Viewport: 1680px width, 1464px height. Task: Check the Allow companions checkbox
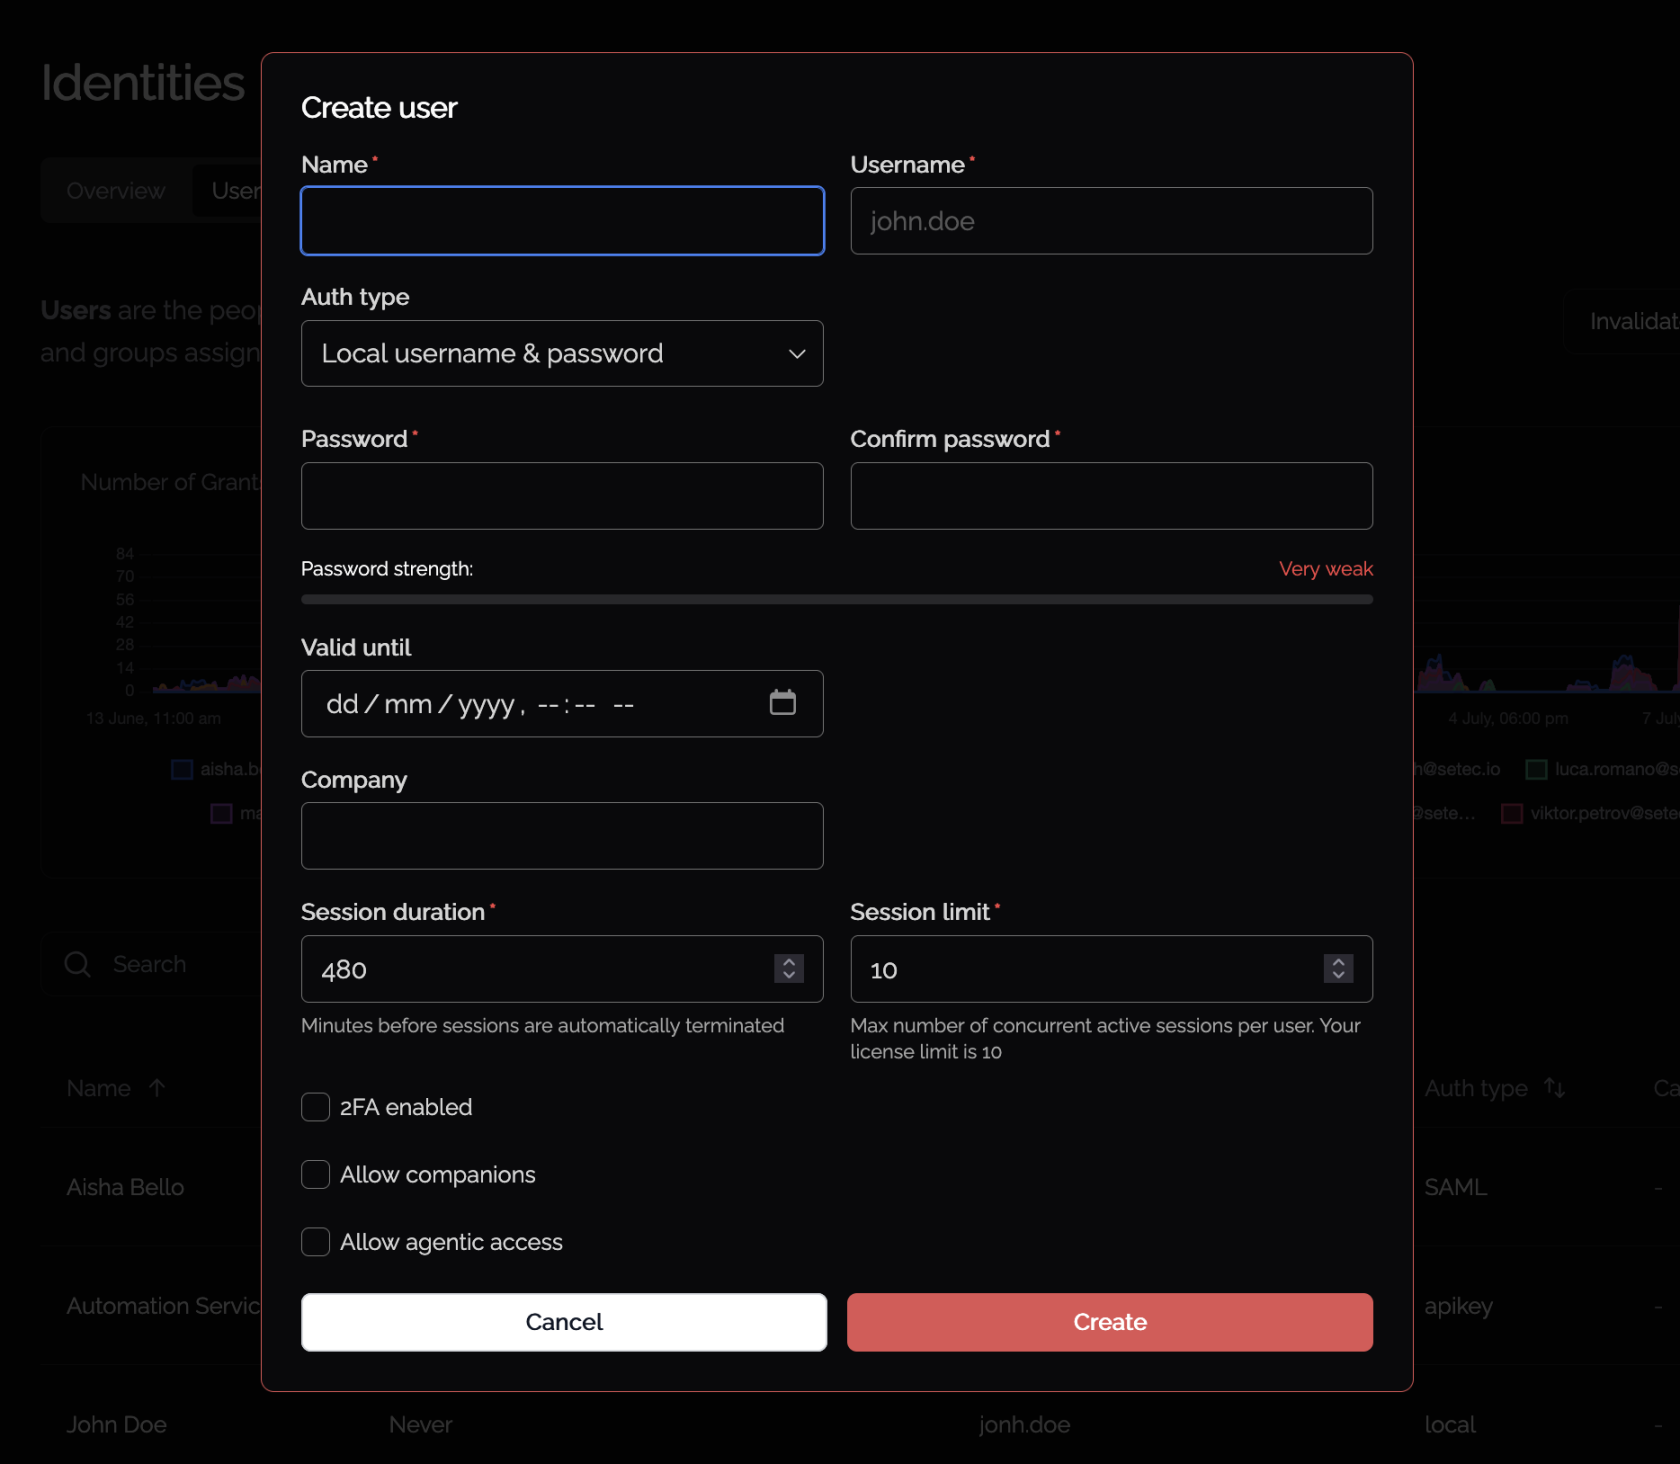(x=316, y=1174)
